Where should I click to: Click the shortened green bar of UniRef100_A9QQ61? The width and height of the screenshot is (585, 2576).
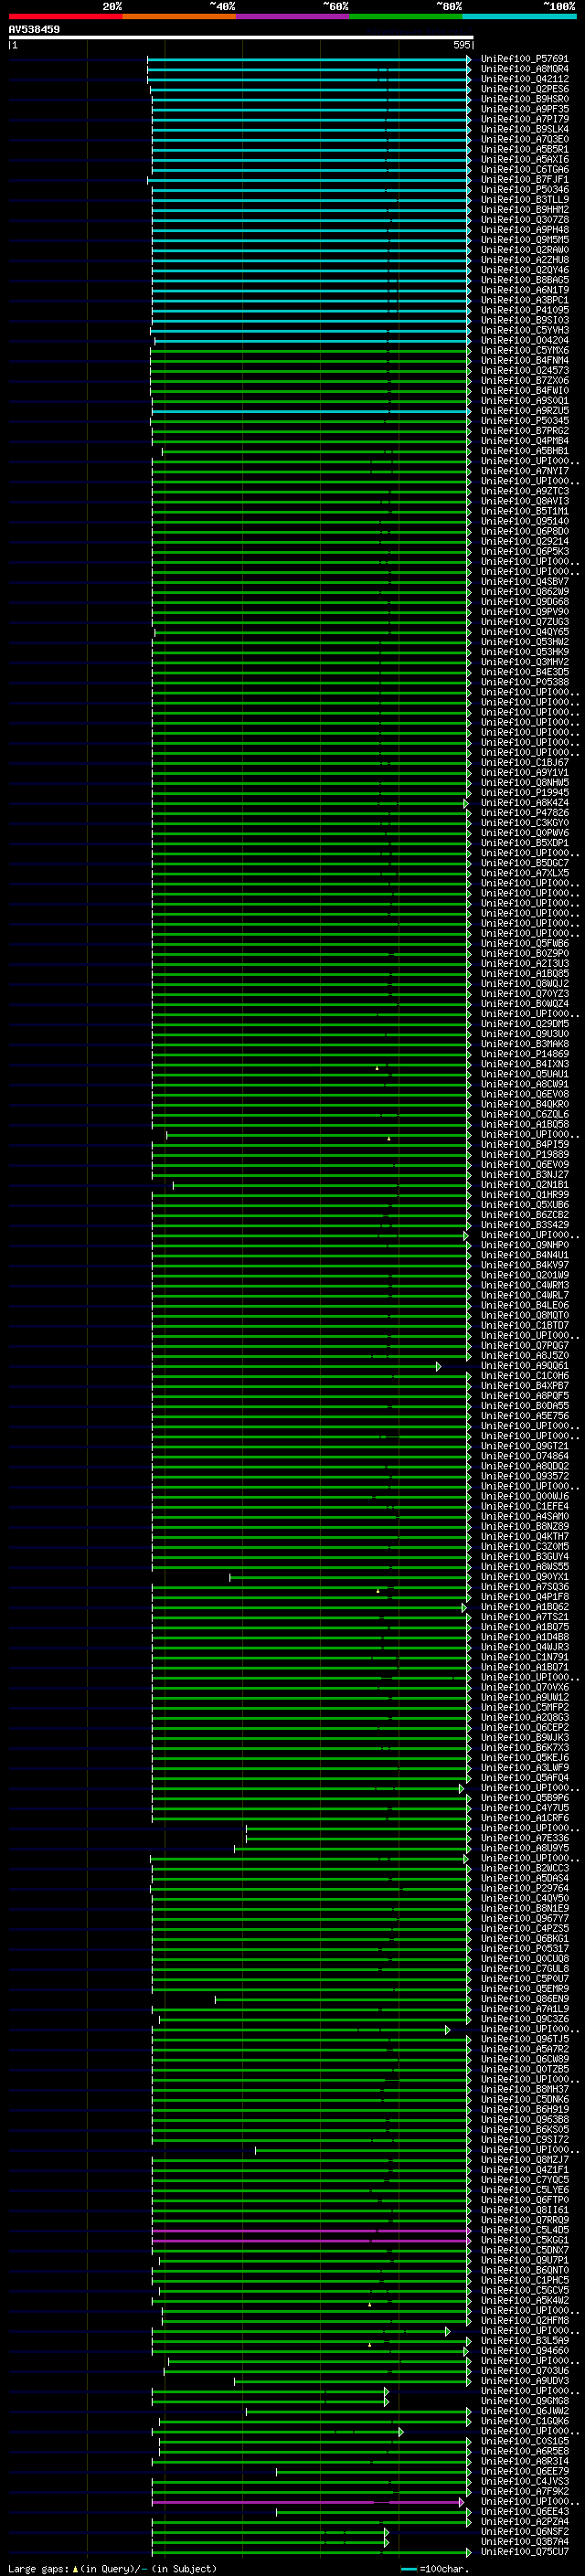pos(296,1366)
